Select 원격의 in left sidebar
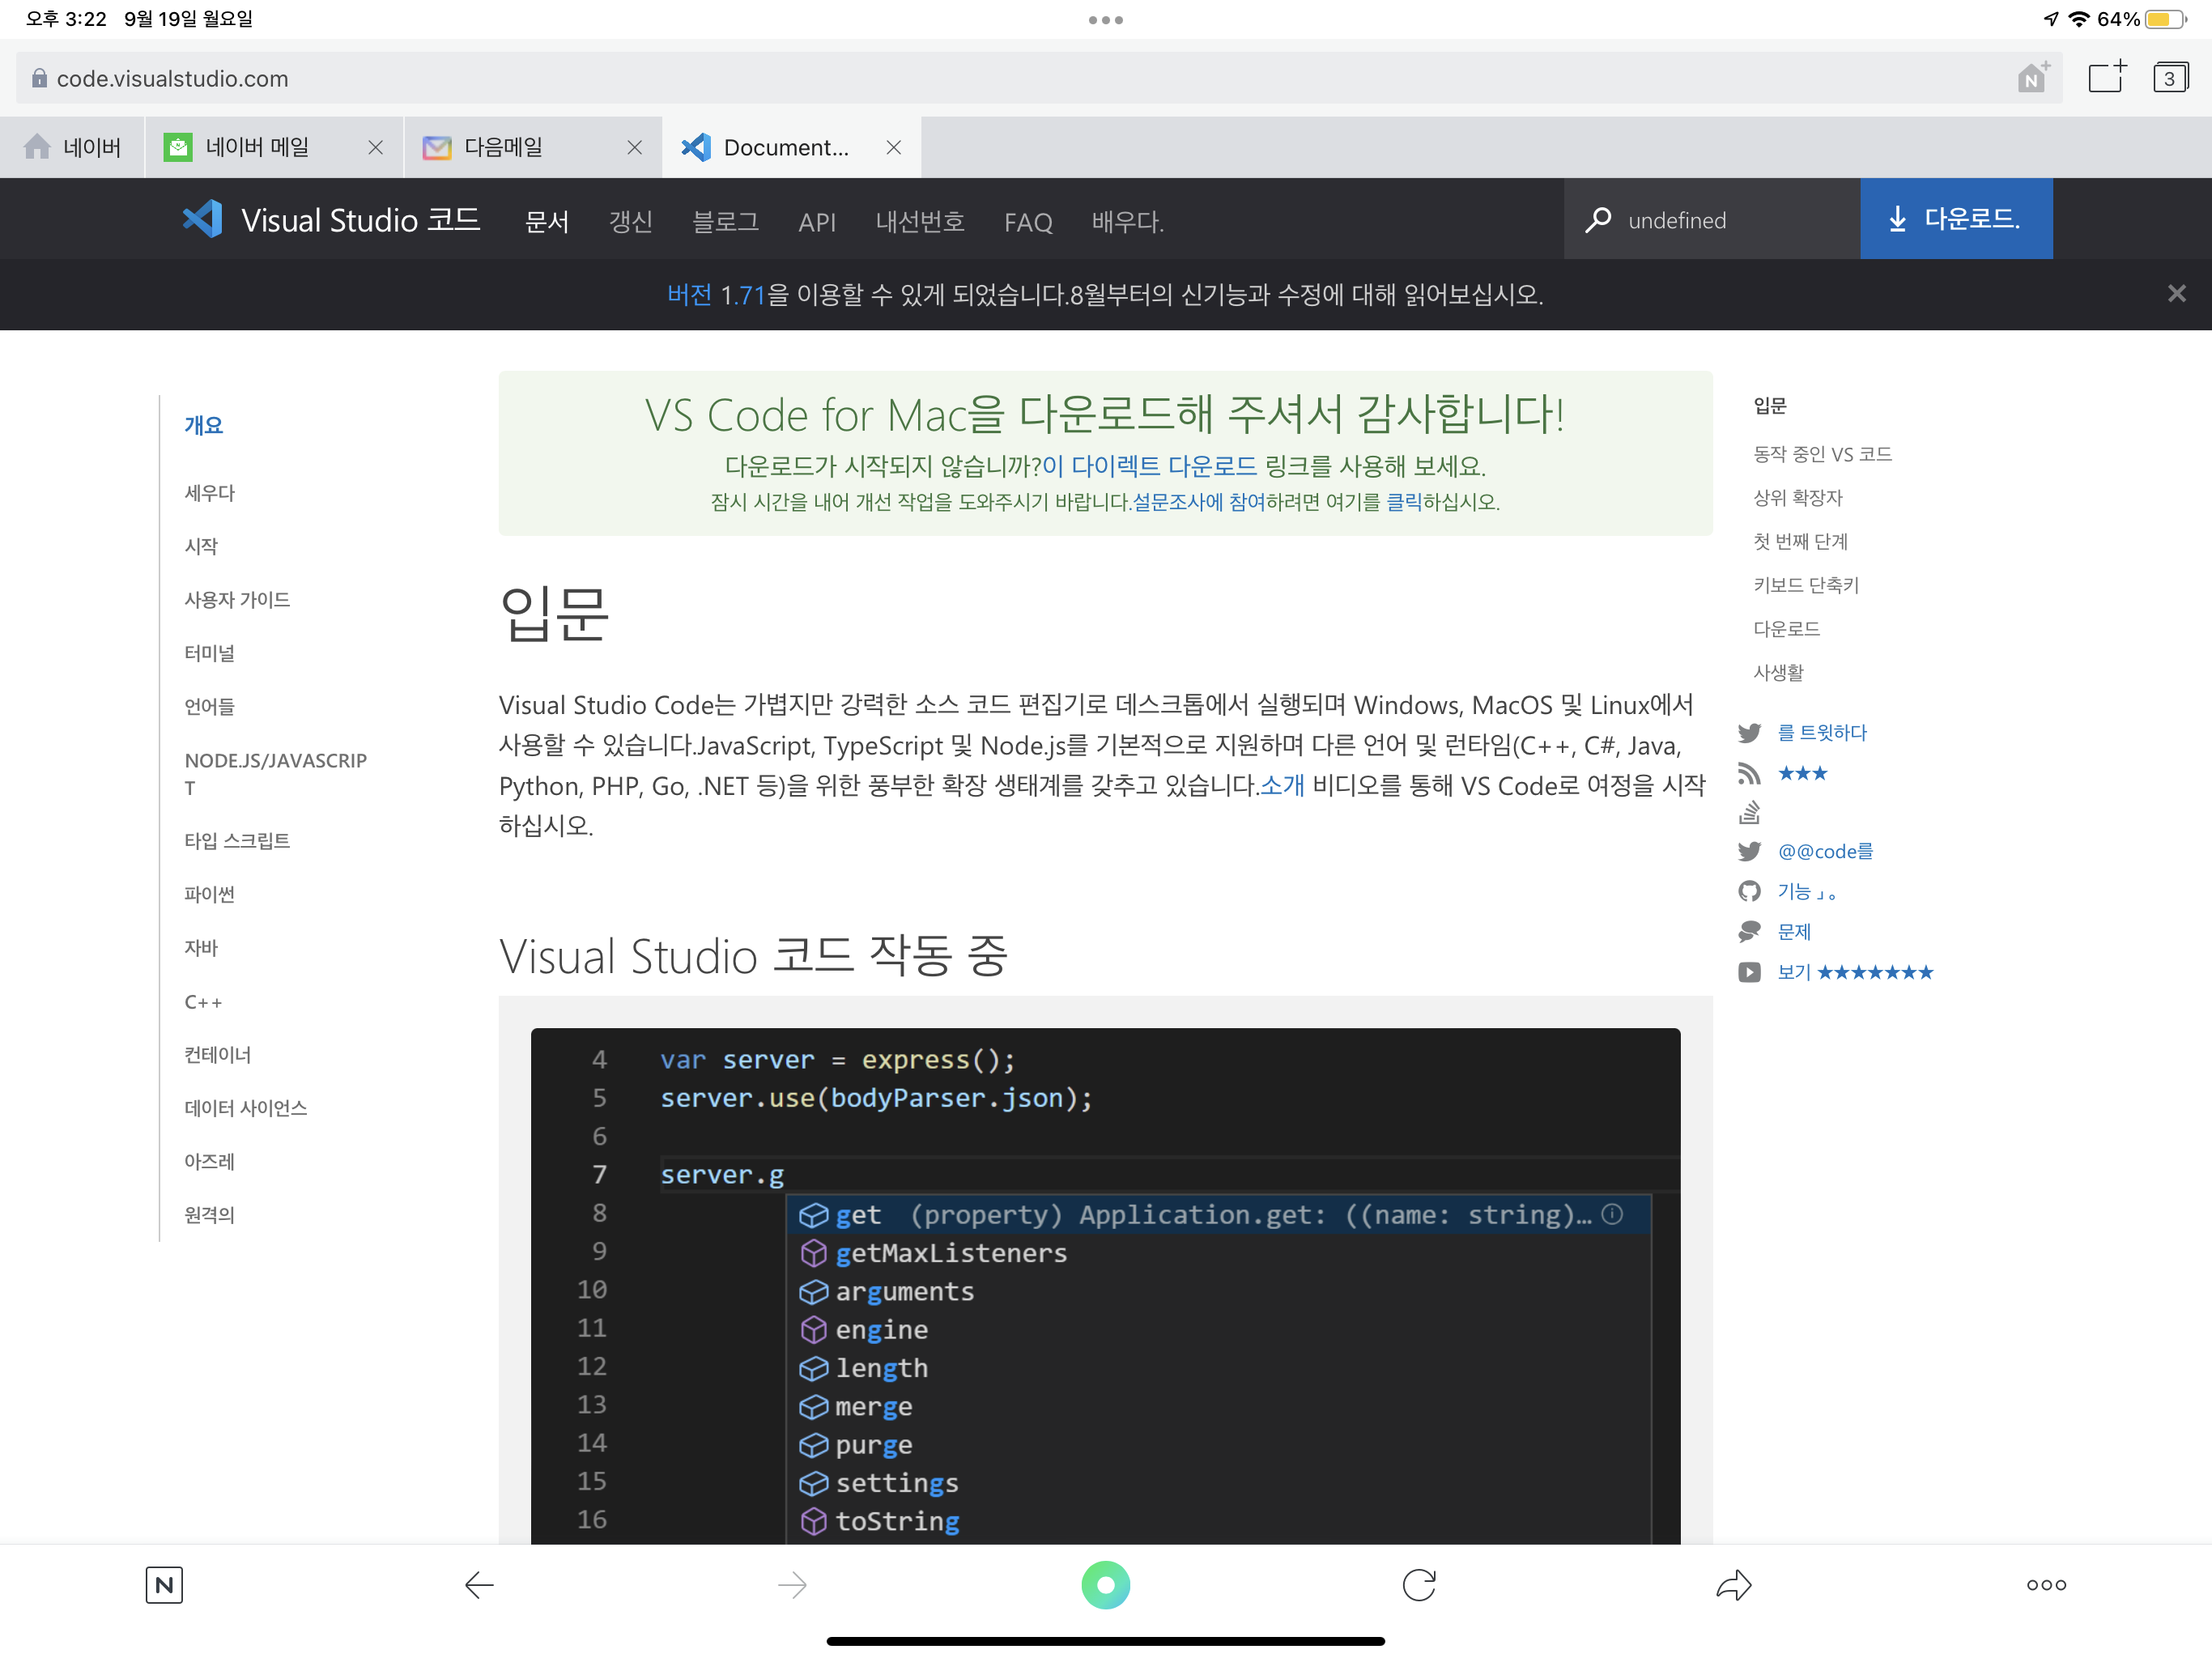This screenshot has height=1658, width=2212. coord(210,1214)
